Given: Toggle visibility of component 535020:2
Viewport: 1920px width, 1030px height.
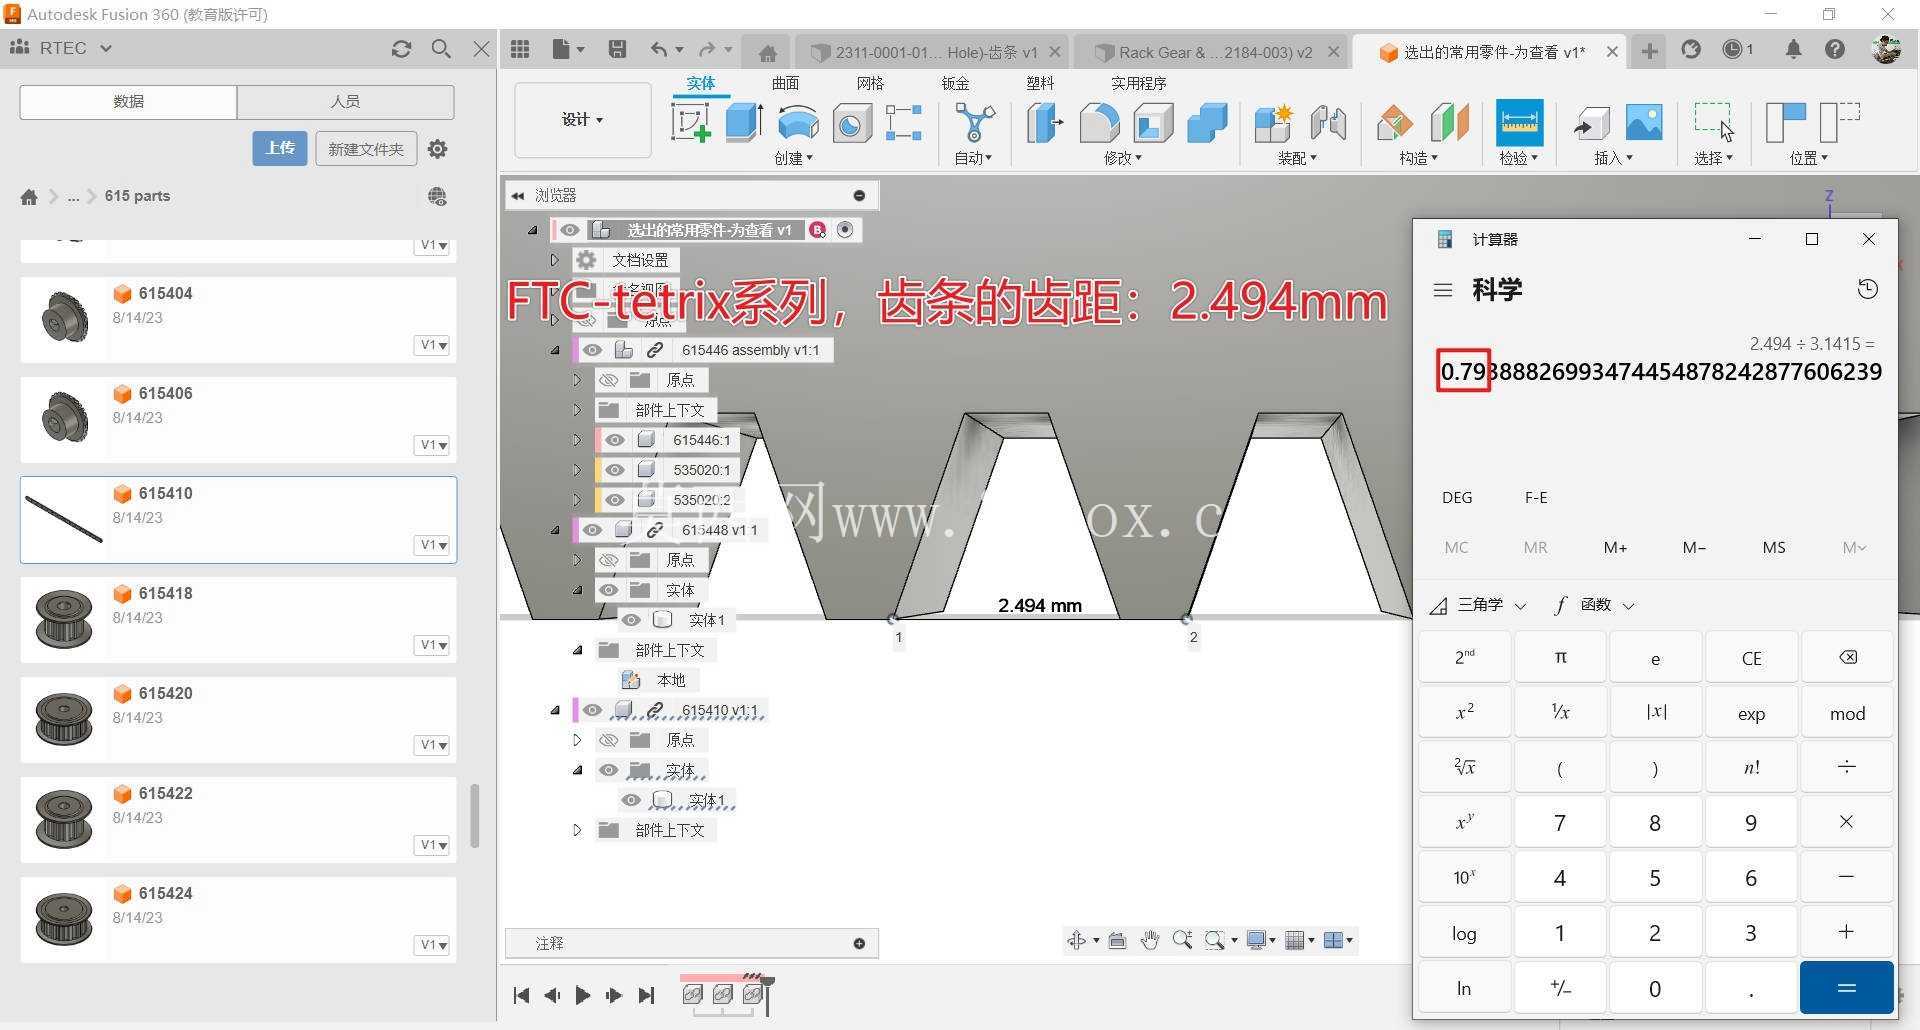Looking at the screenshot, I should click(615, 500).
